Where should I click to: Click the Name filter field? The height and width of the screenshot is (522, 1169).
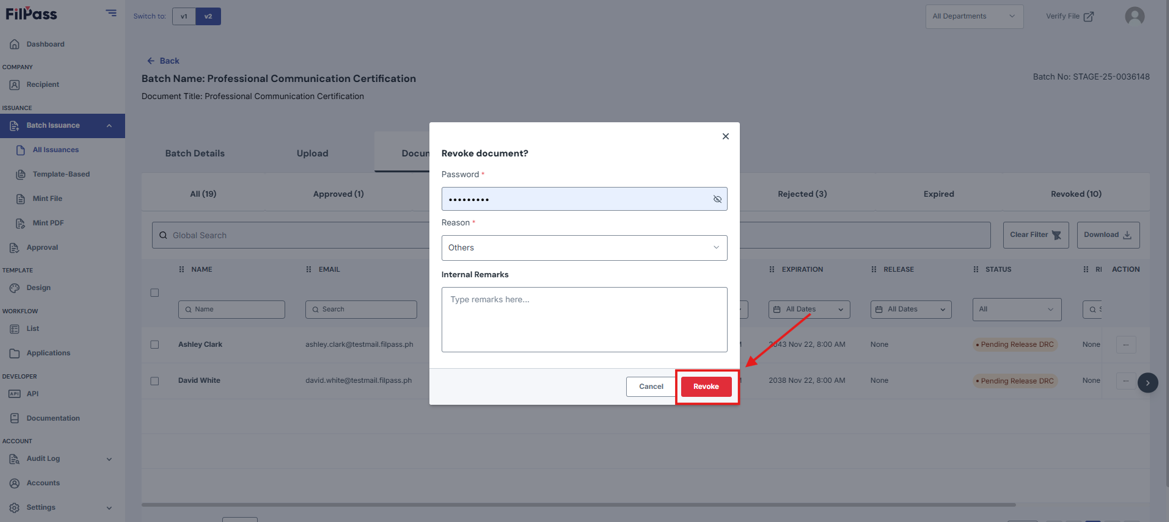pyautogui.click(x=232, y=309)
